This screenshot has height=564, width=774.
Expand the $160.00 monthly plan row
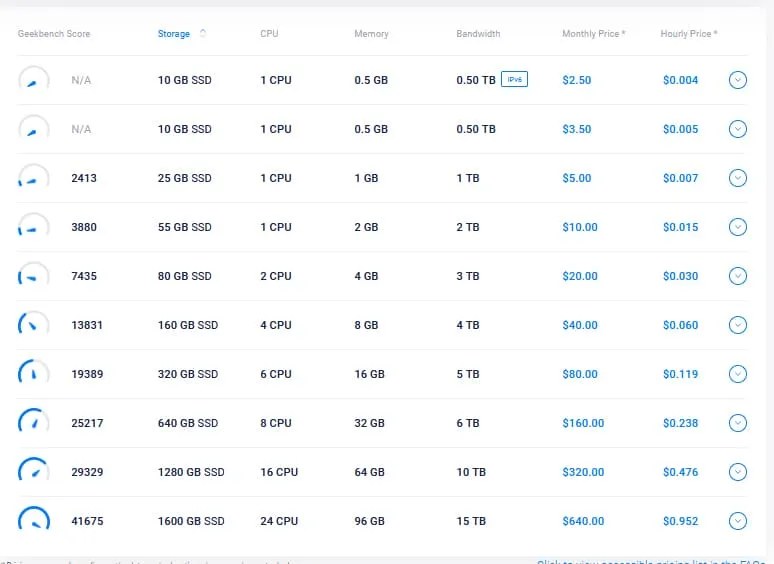[x=737, y=423]
